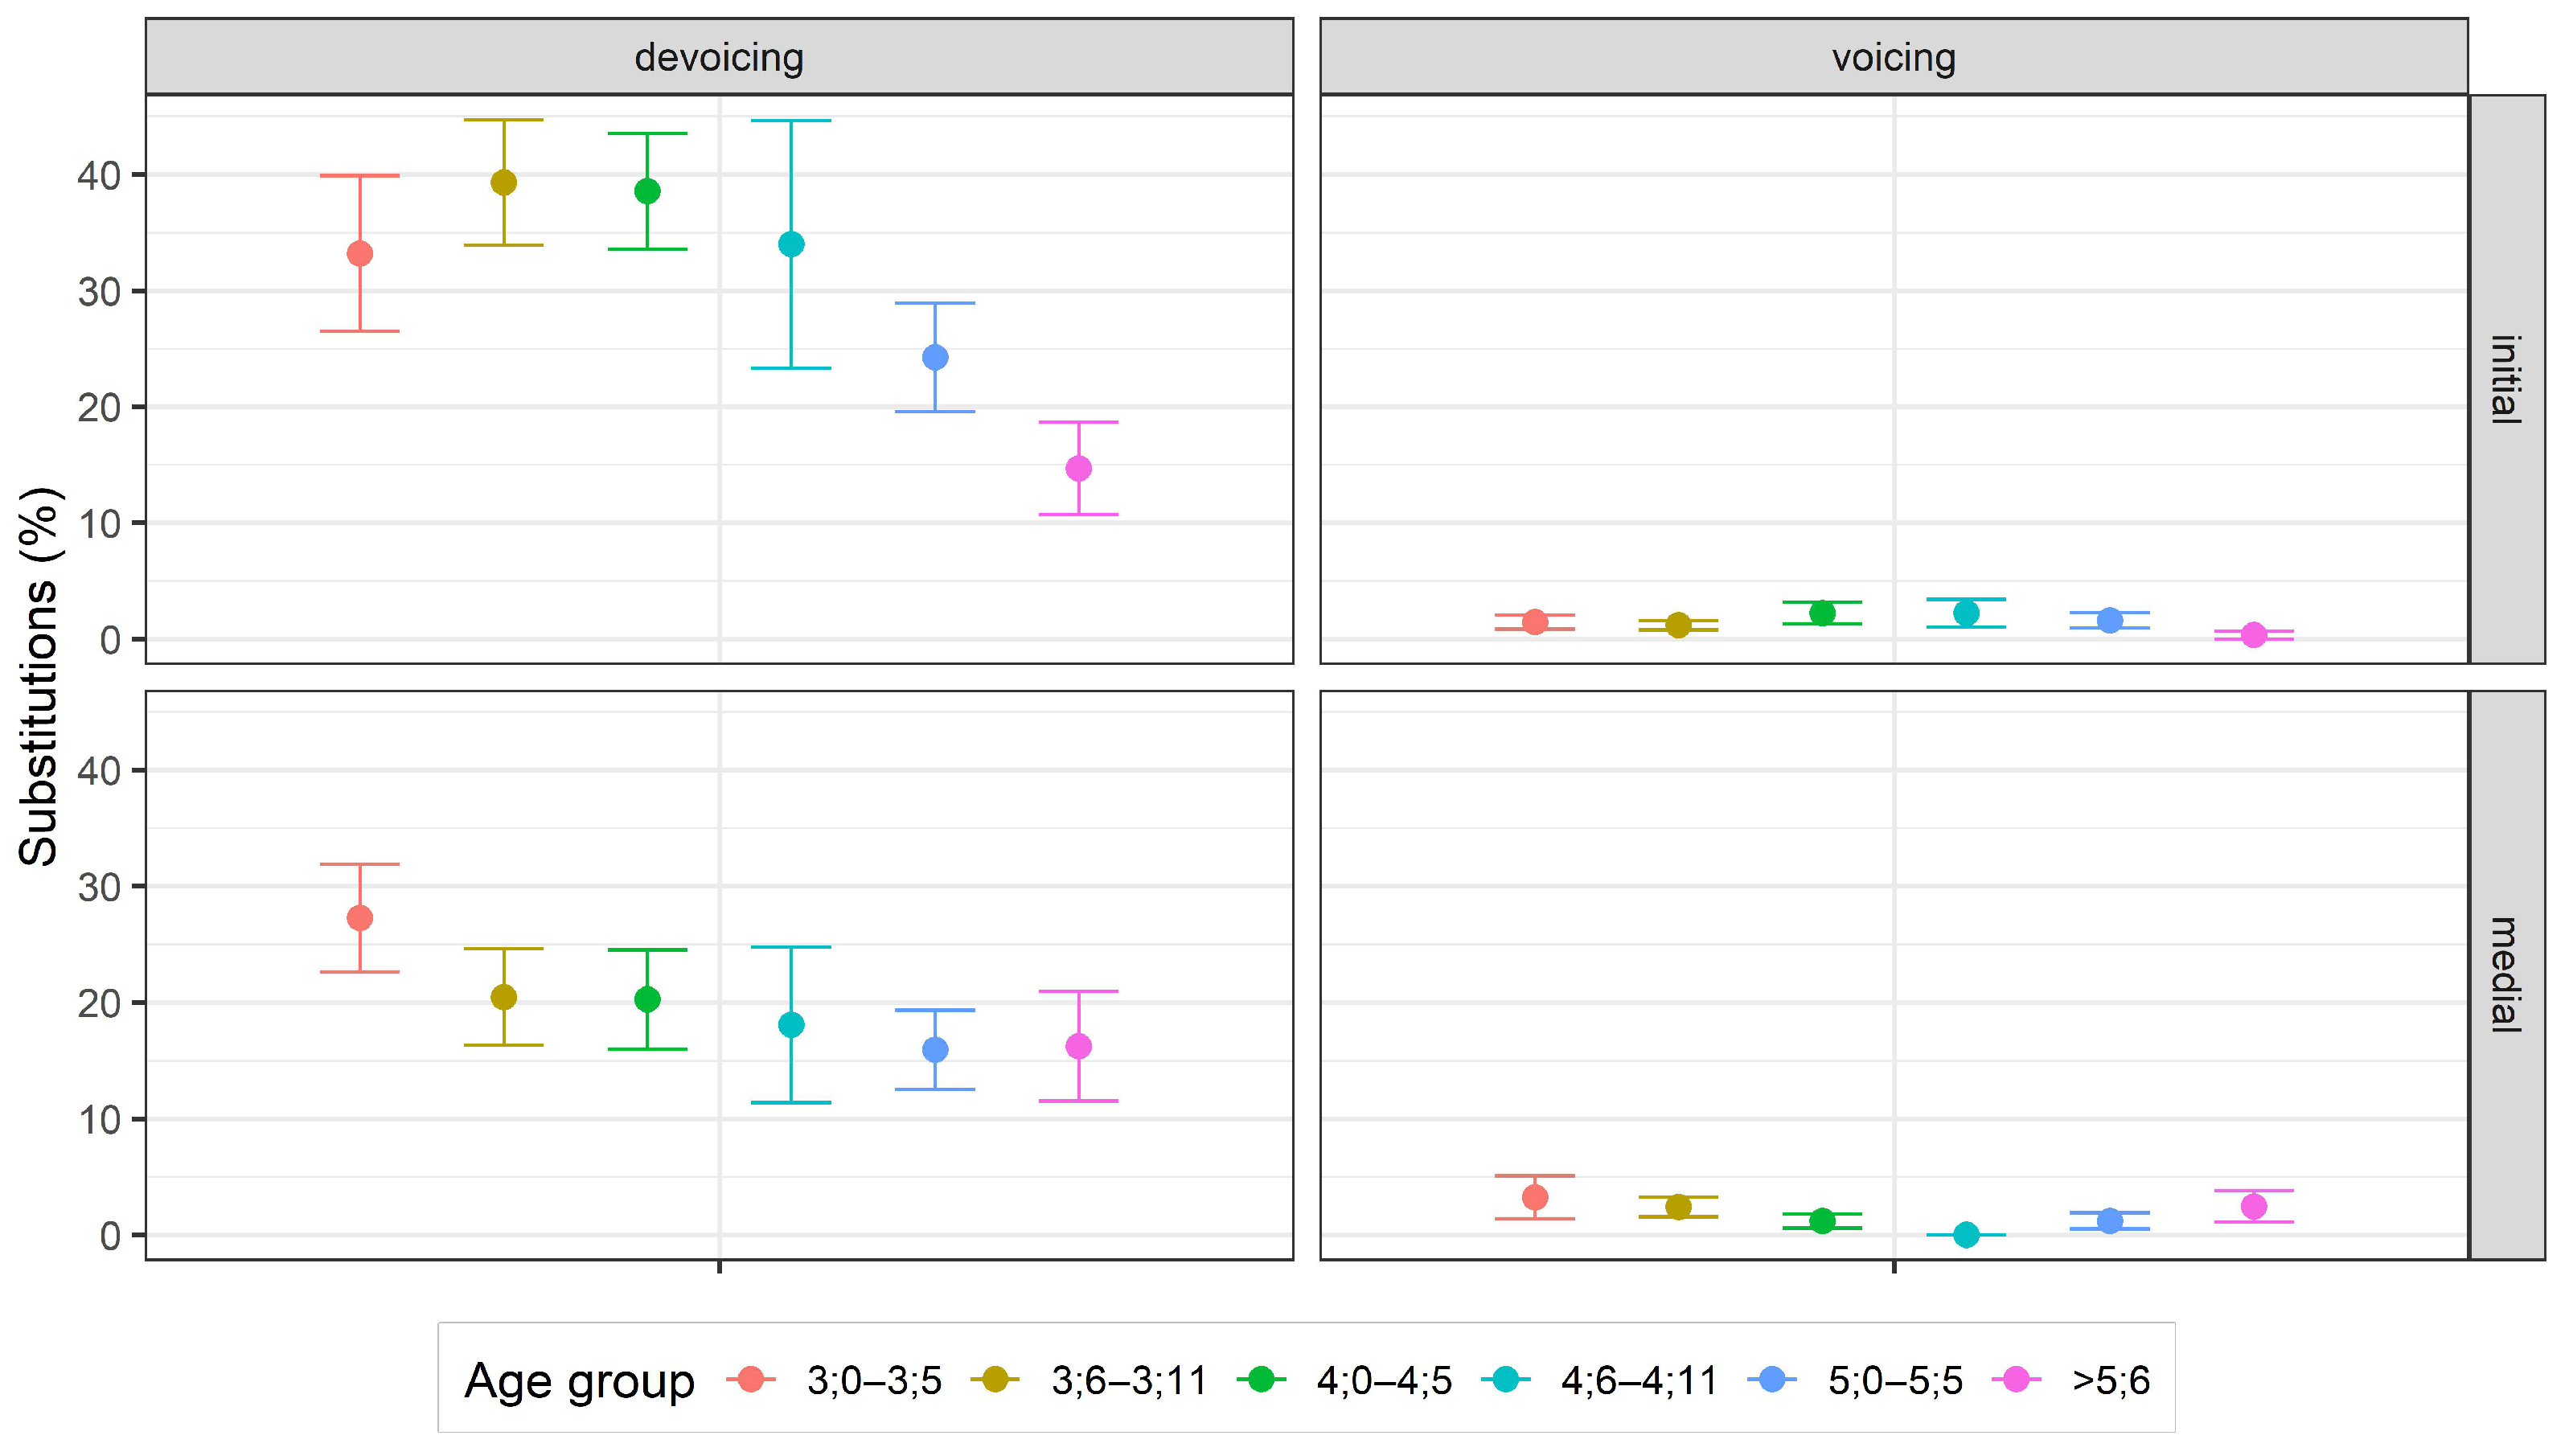Click the "Substitutions (%)" y-axis title
Viewport: 2569px width, 1456px height.
[40, 676]
